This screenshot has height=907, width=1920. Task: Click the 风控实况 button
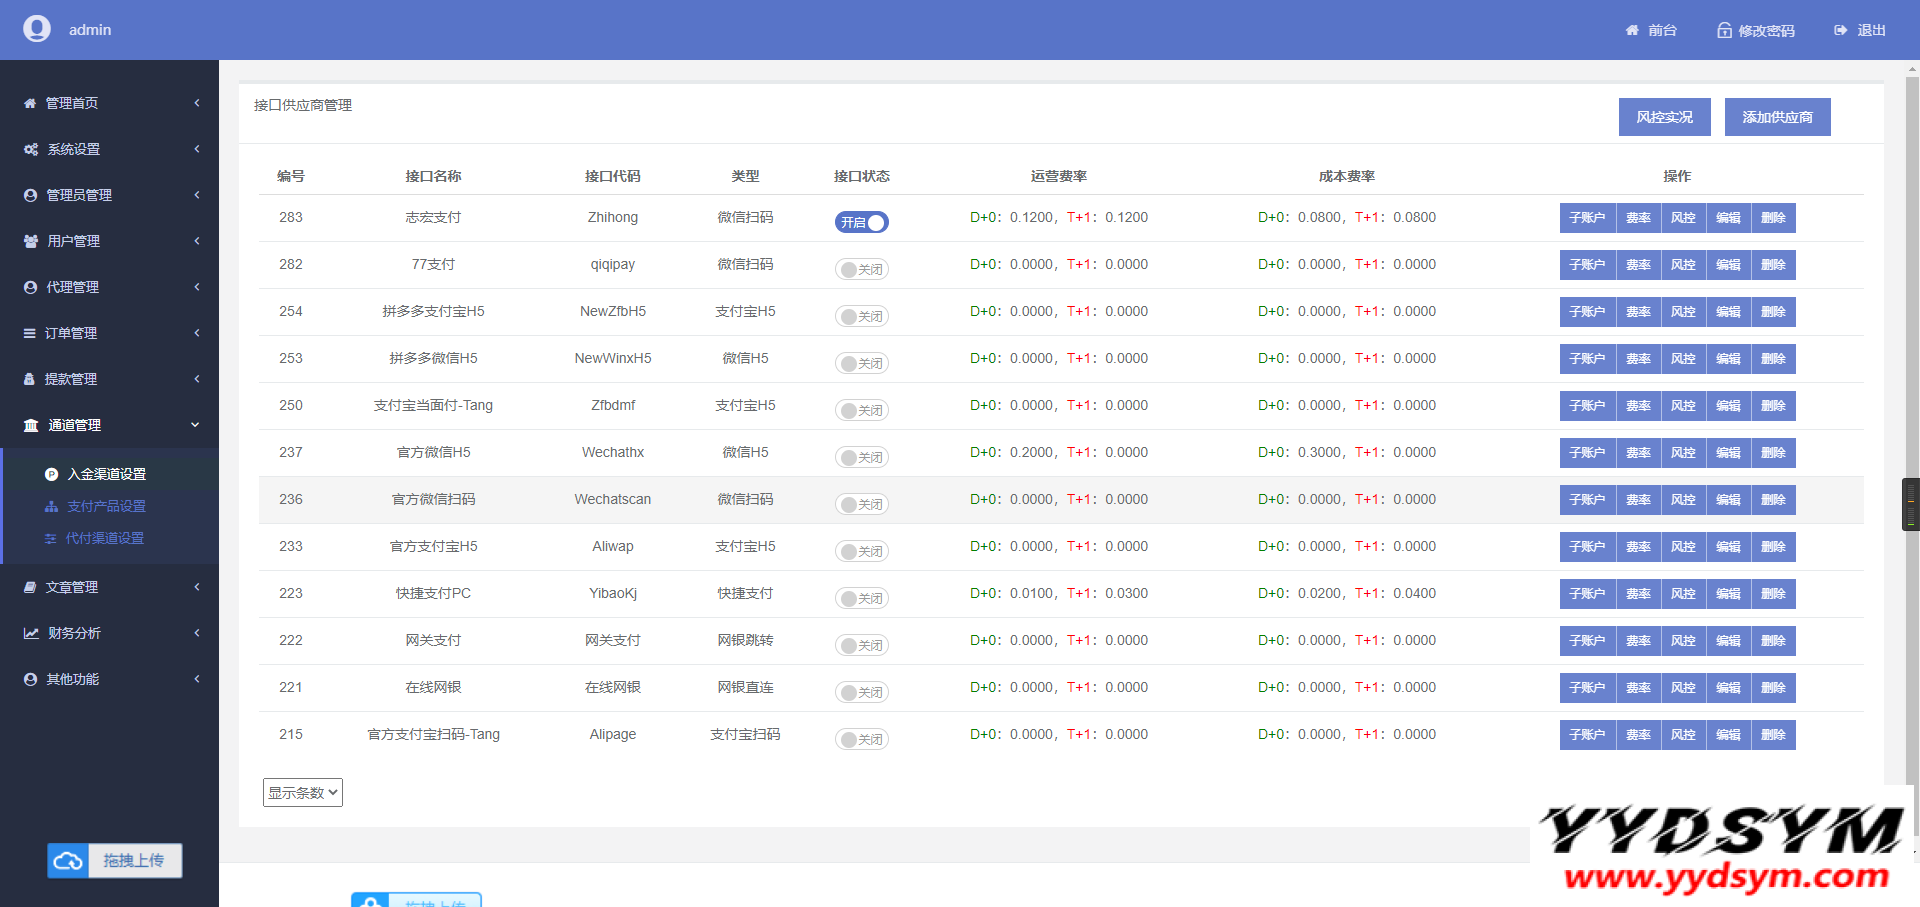pyautogui.click(x=1664, y=117)
